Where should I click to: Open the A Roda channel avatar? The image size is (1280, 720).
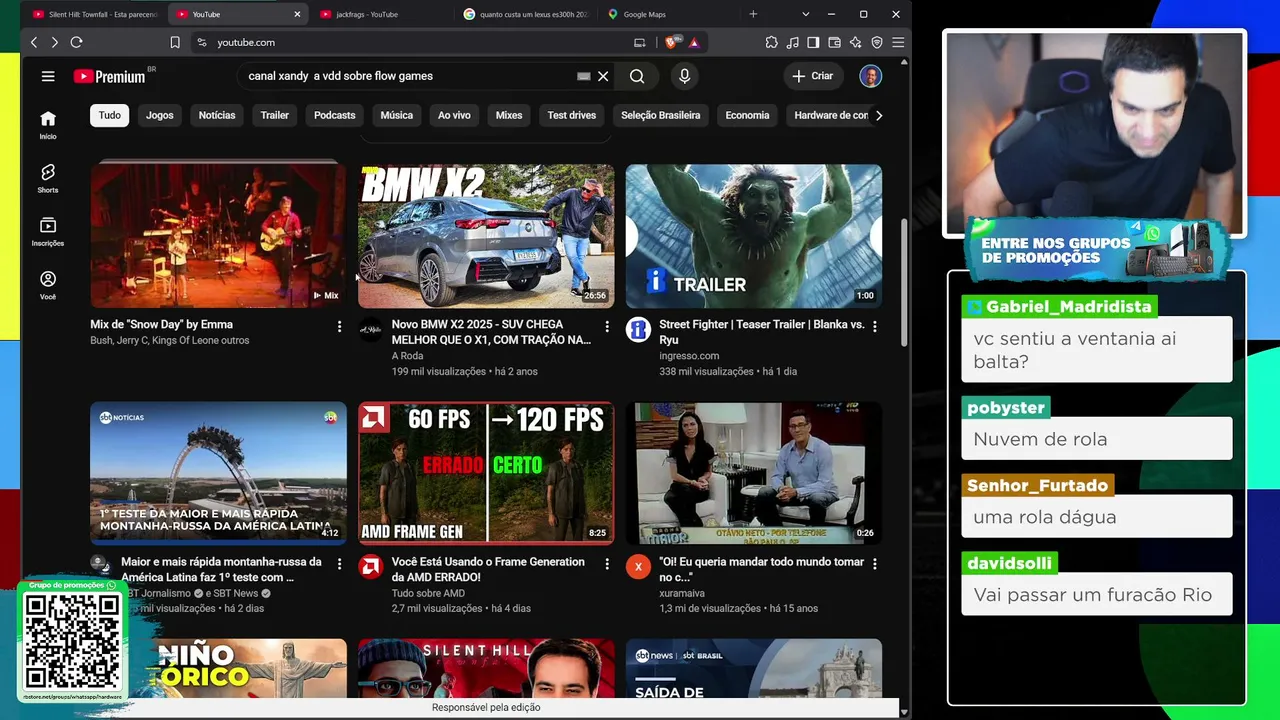click(x=370, y=330)
